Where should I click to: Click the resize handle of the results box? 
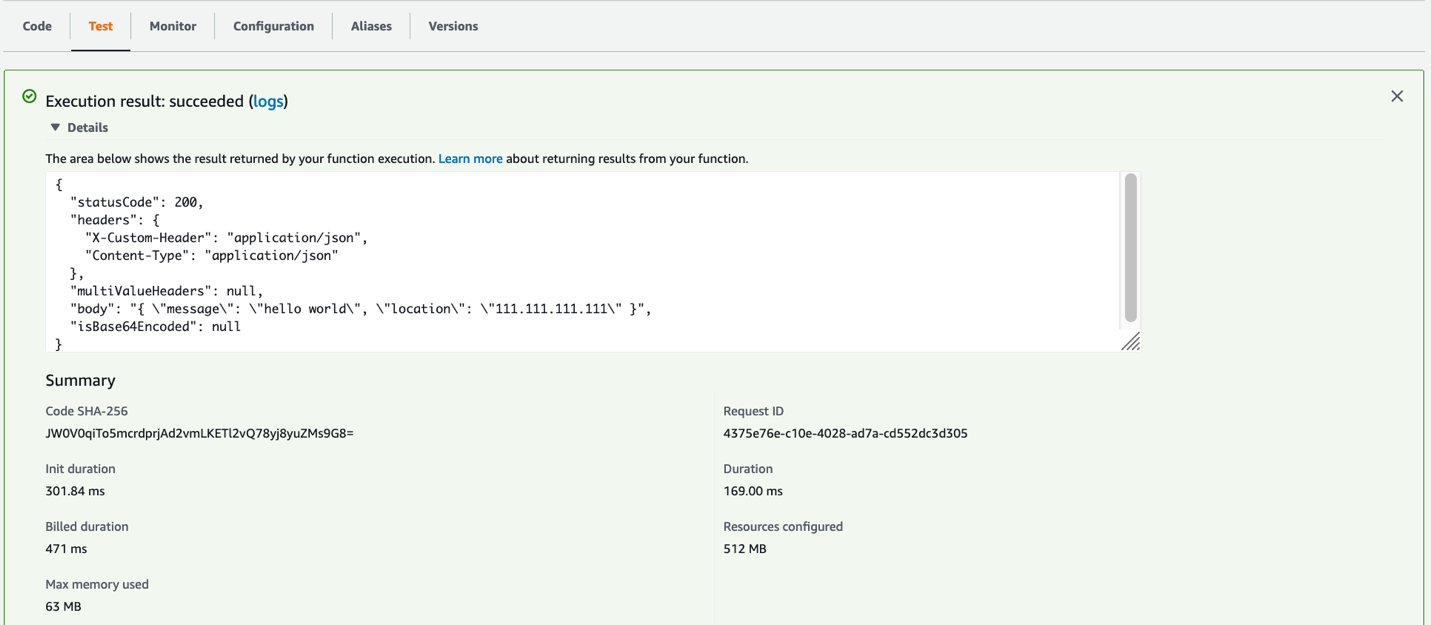(x=1131, y=342)
